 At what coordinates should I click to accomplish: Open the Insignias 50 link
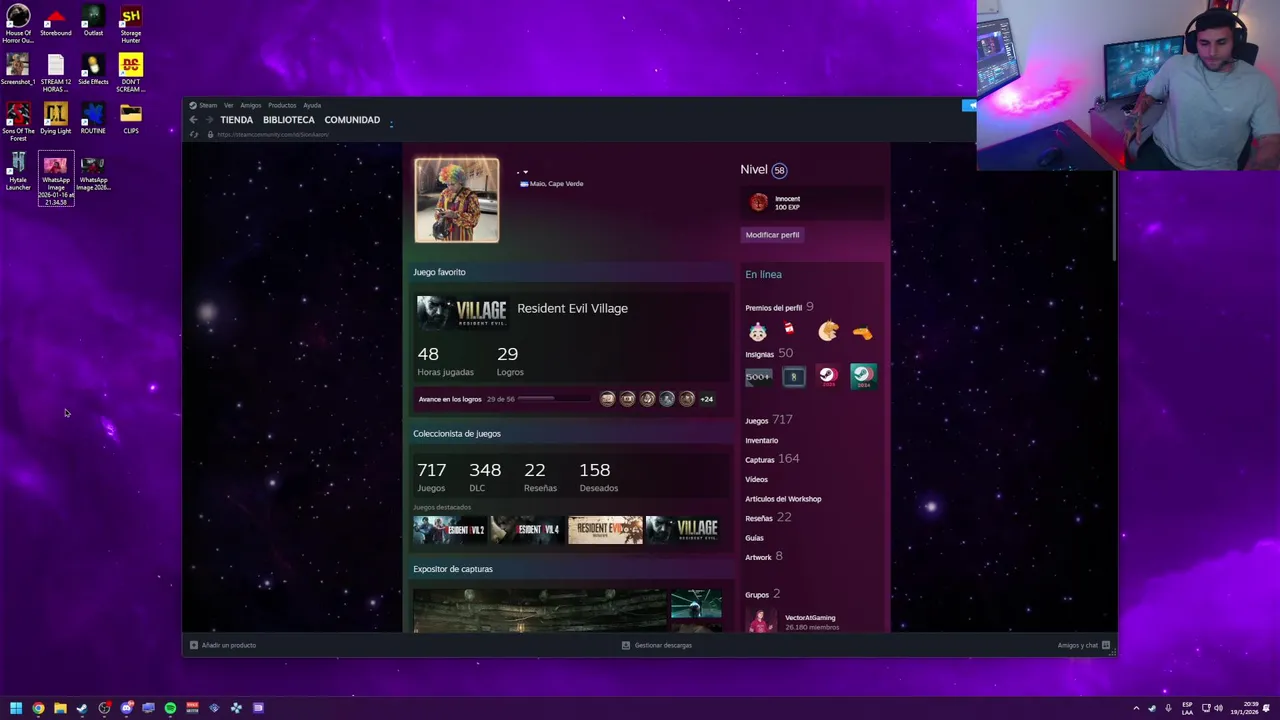tap(769, 354)
